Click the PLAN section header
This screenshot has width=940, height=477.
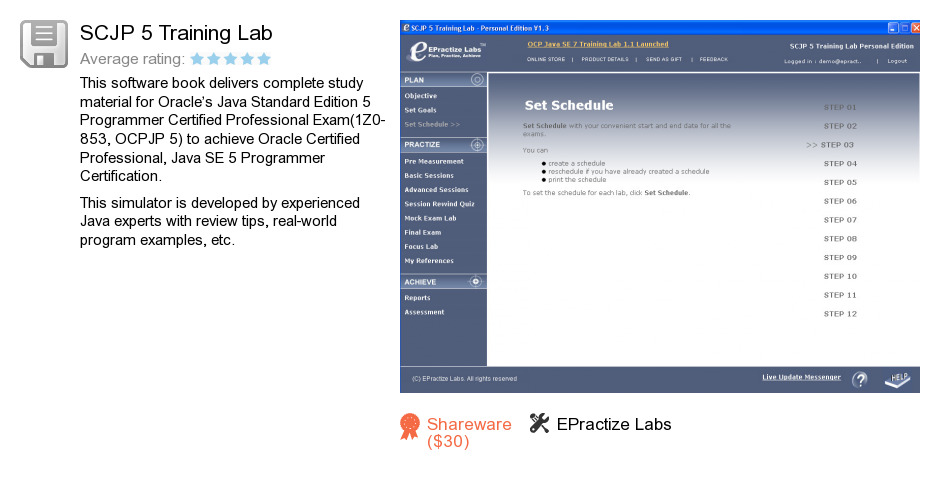click(x=443, y=80)
